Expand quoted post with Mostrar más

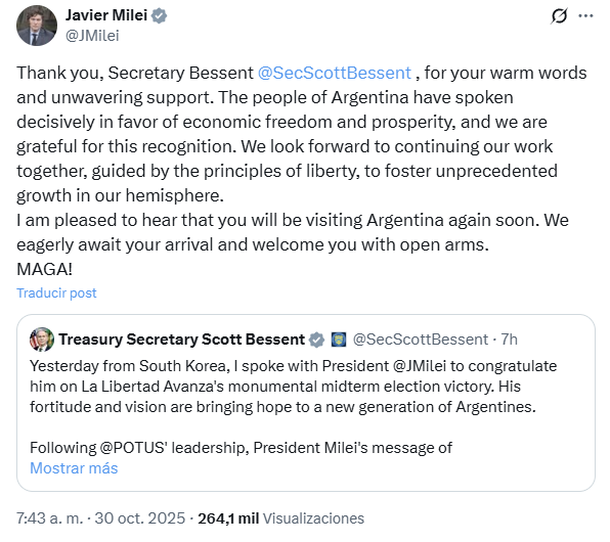tap(74, 468)
